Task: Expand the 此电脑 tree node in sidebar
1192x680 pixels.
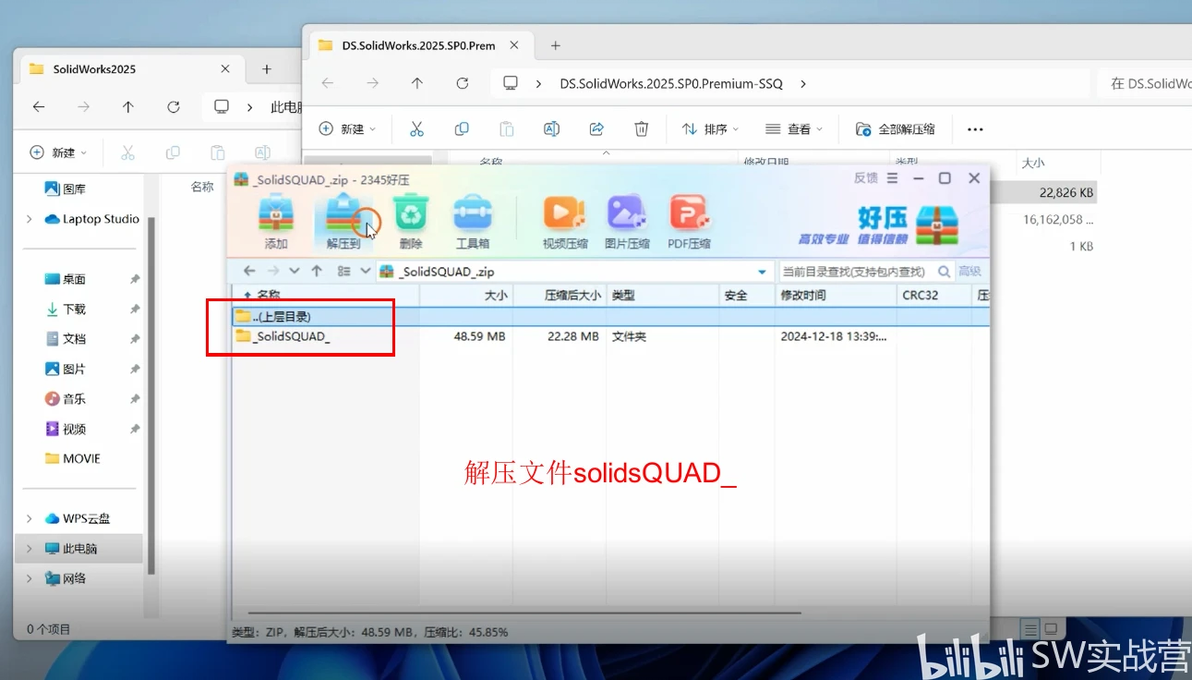Action: [x=29, y=548]
